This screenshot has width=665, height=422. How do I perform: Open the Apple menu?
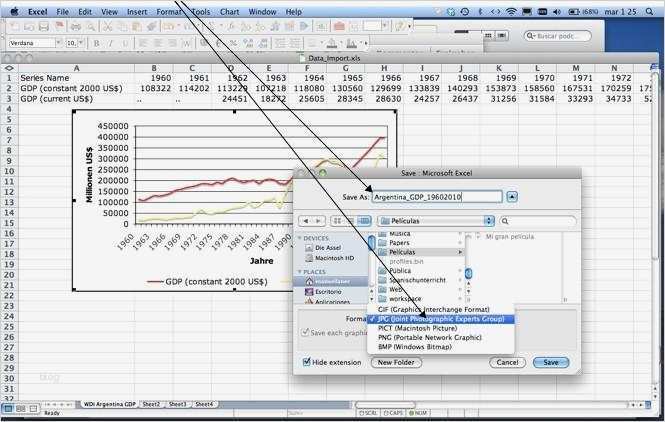[14, 12]
